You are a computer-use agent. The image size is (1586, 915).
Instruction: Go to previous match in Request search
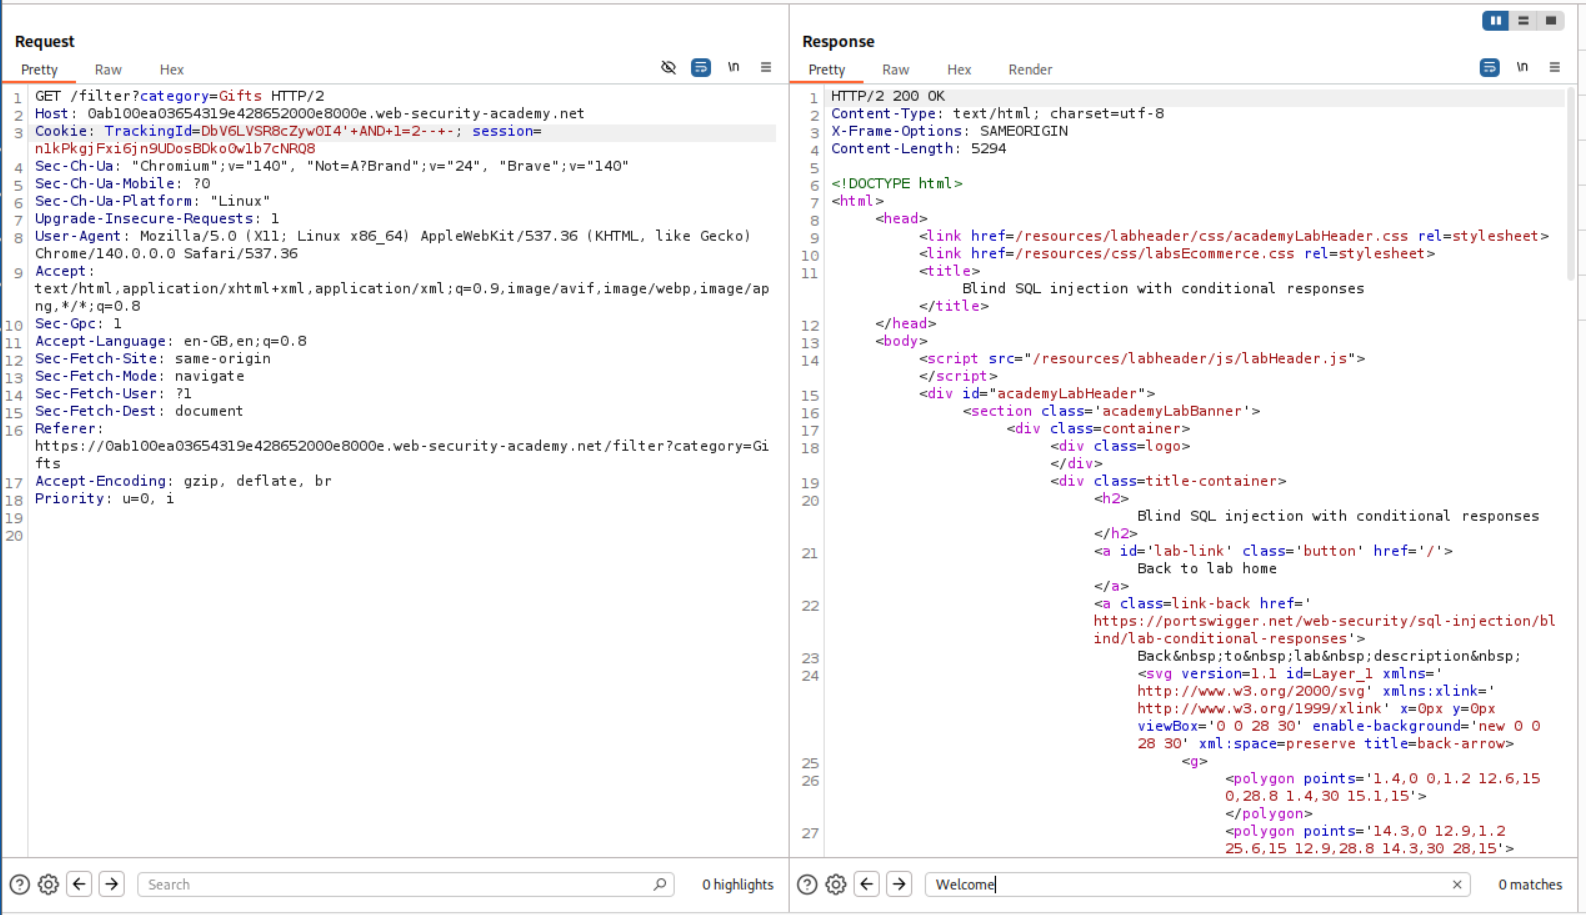point(79,884)
